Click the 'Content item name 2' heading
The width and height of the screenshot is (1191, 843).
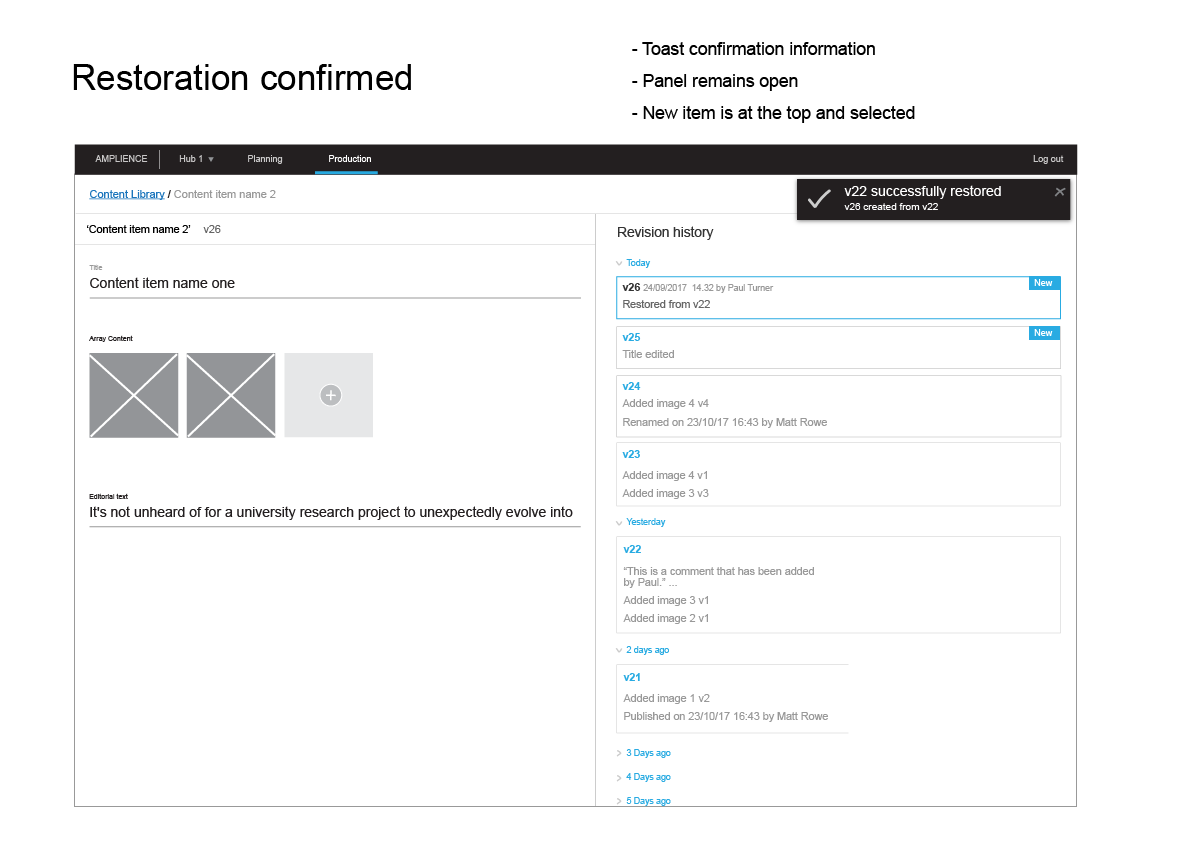138,229
